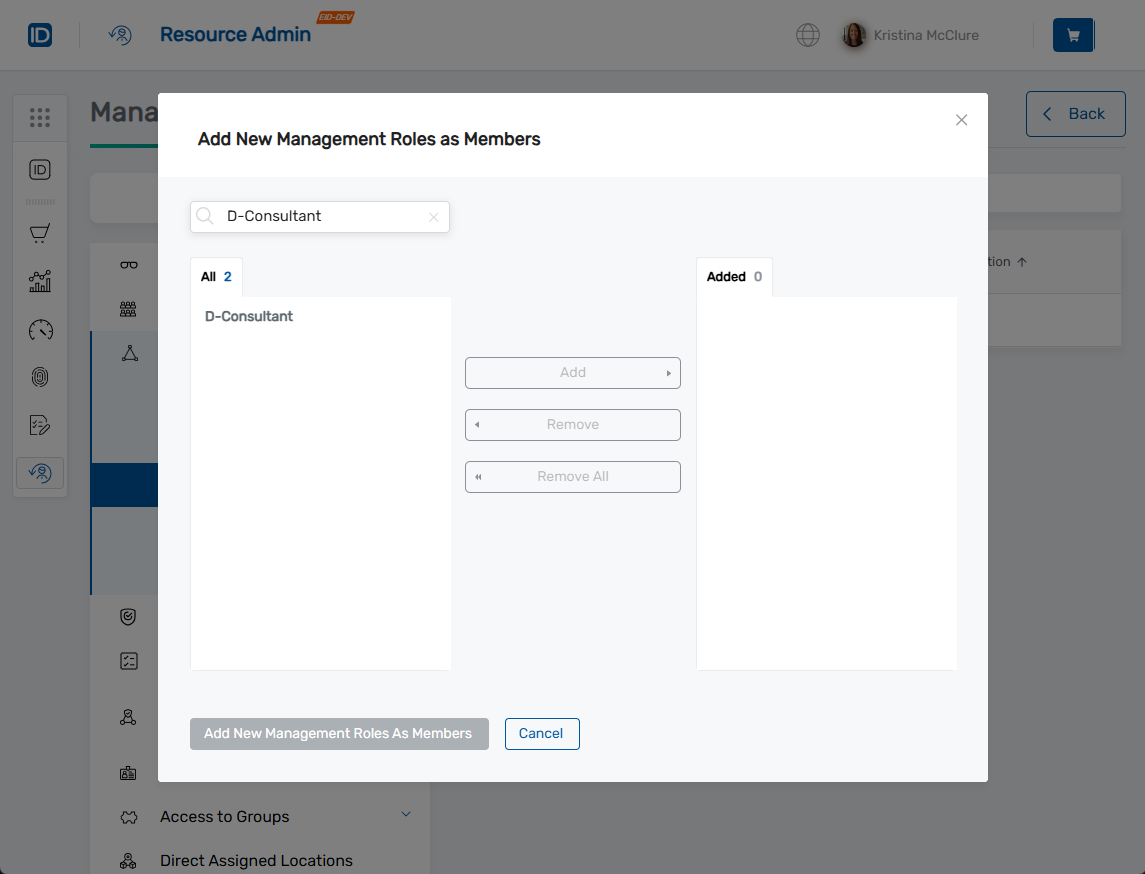Collapse the Access to Groups section
Image resolution: width=1145 pixels, height=874 pixels.
coord(405,816)
